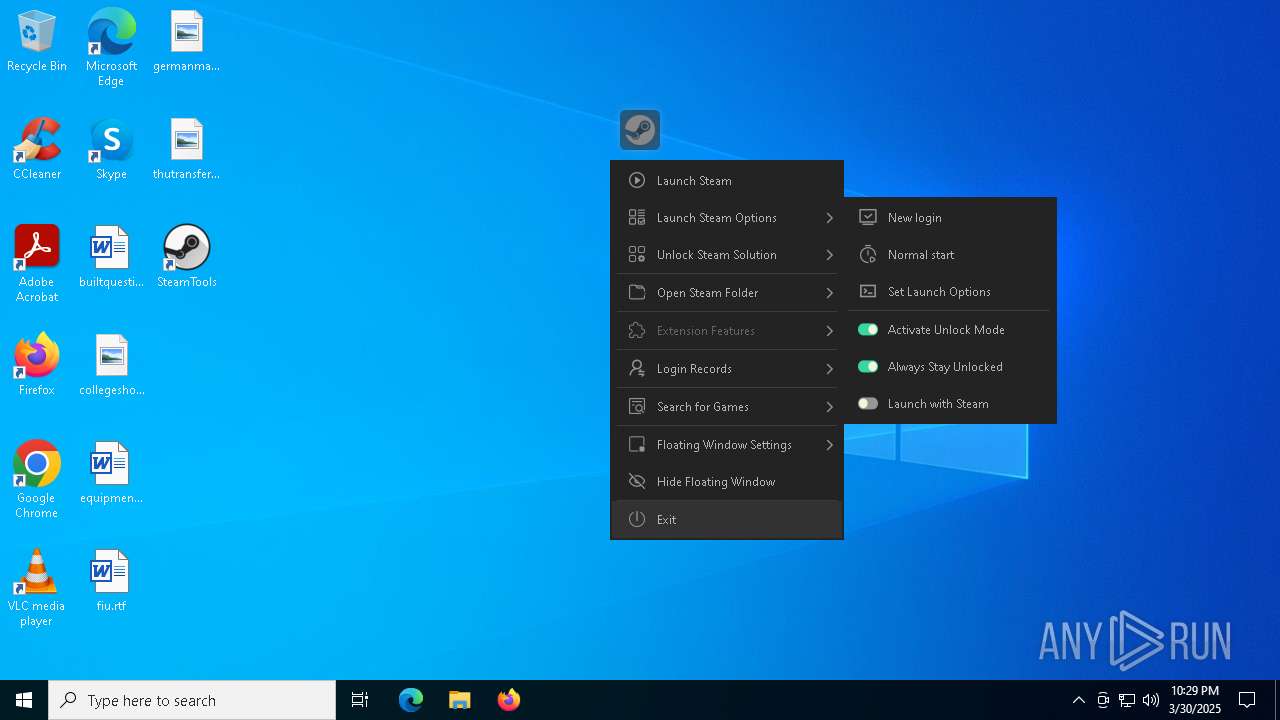The image size is (1280, 720).
Task: Click the play icon beside Launch Steam
Action: point(636,181)
